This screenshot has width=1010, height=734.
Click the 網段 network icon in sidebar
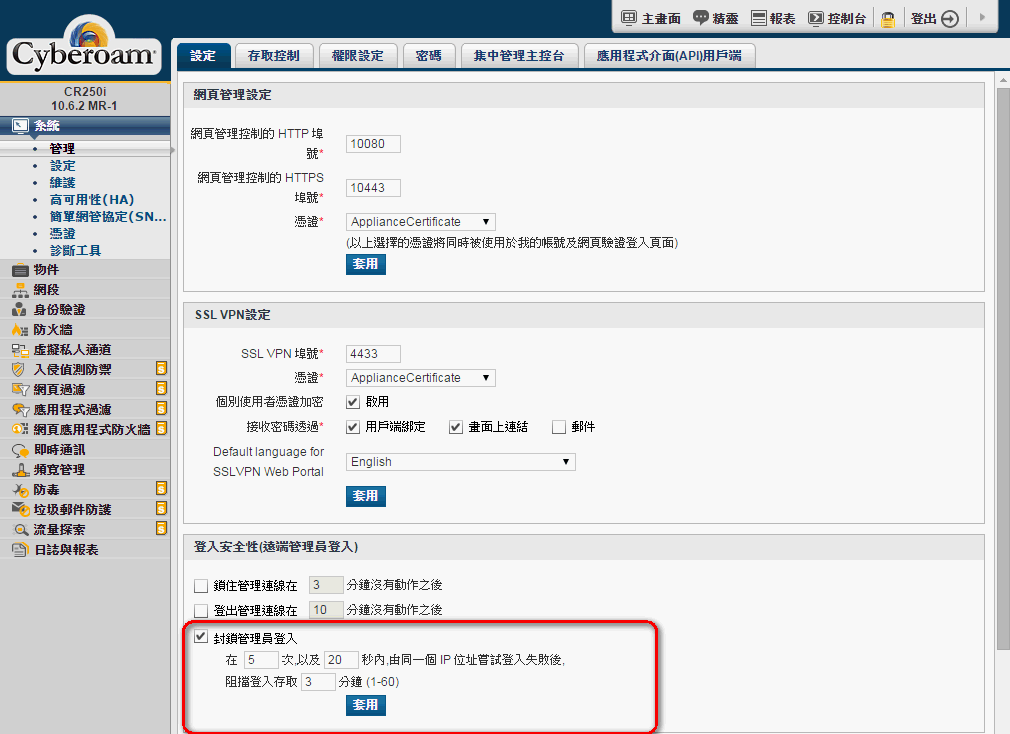(x=21, y=290)
